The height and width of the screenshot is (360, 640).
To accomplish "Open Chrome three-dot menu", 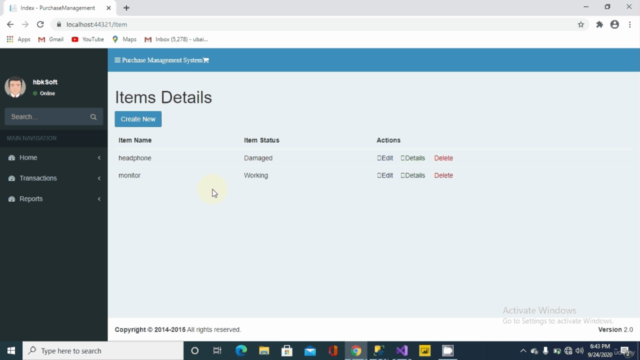I will (x=630, y=24).
